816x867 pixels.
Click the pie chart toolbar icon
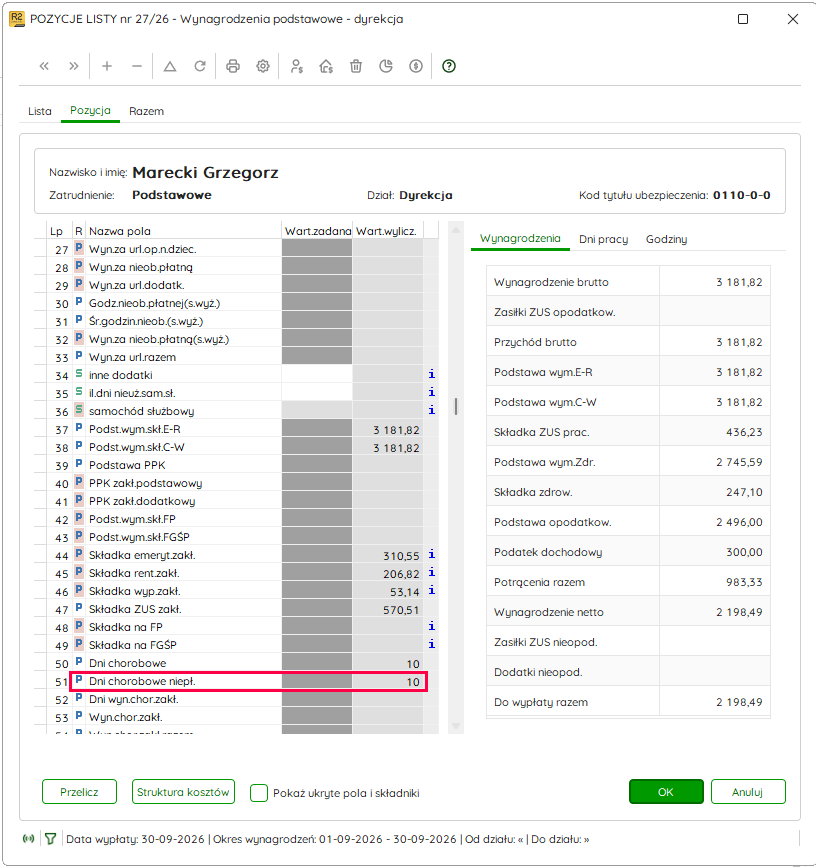coord(386,66)
